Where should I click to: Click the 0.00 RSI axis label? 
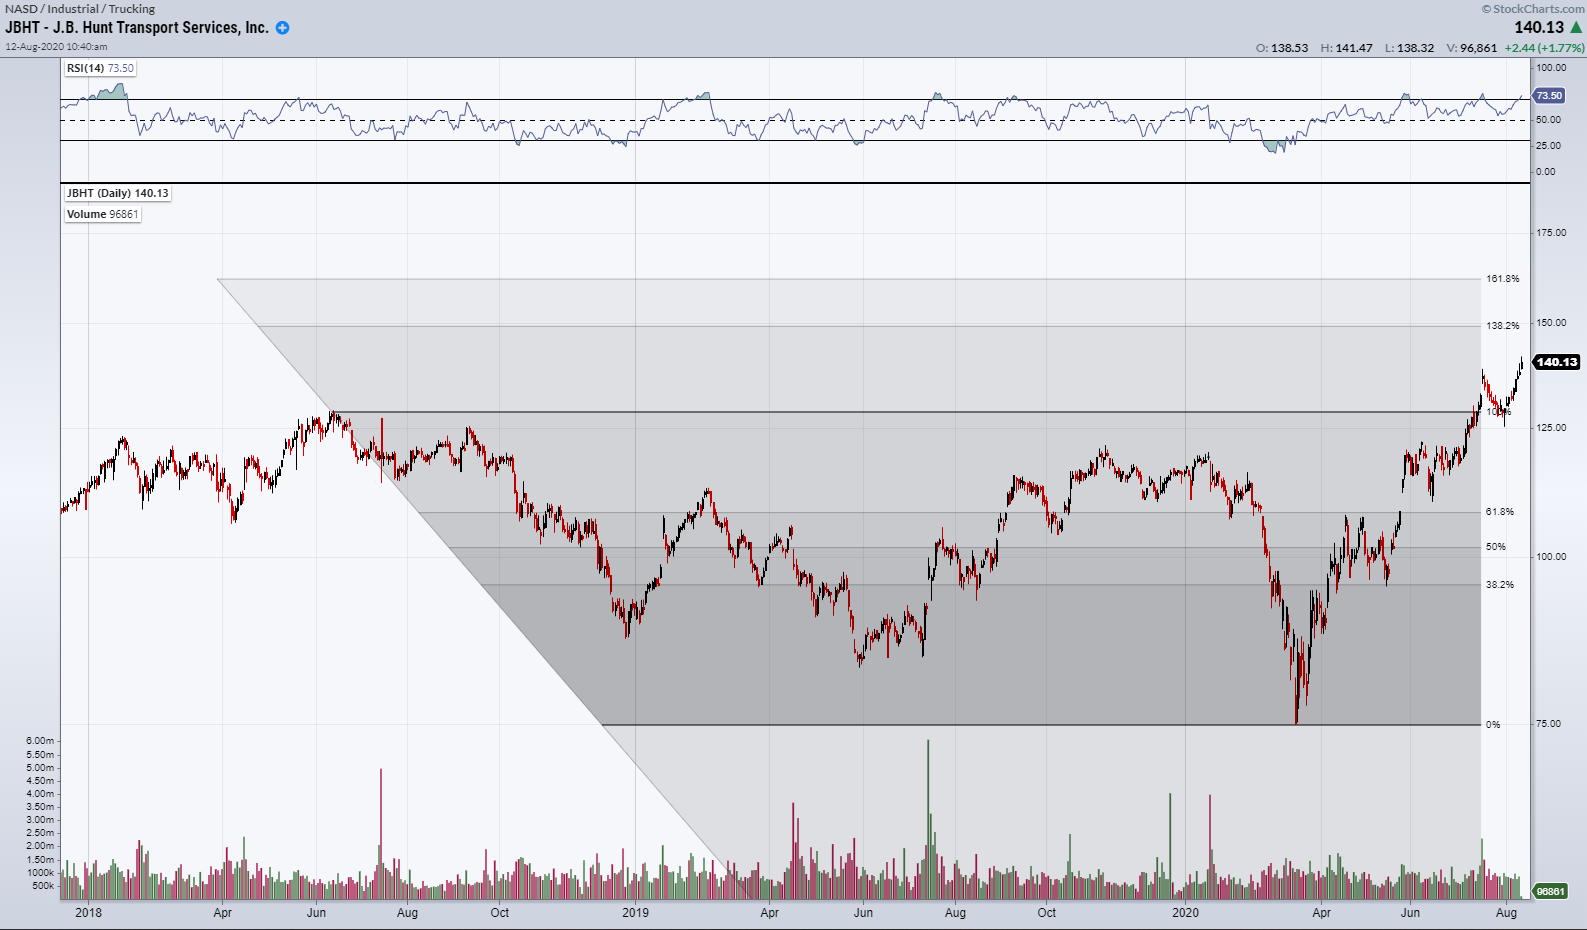[1546, 172]
